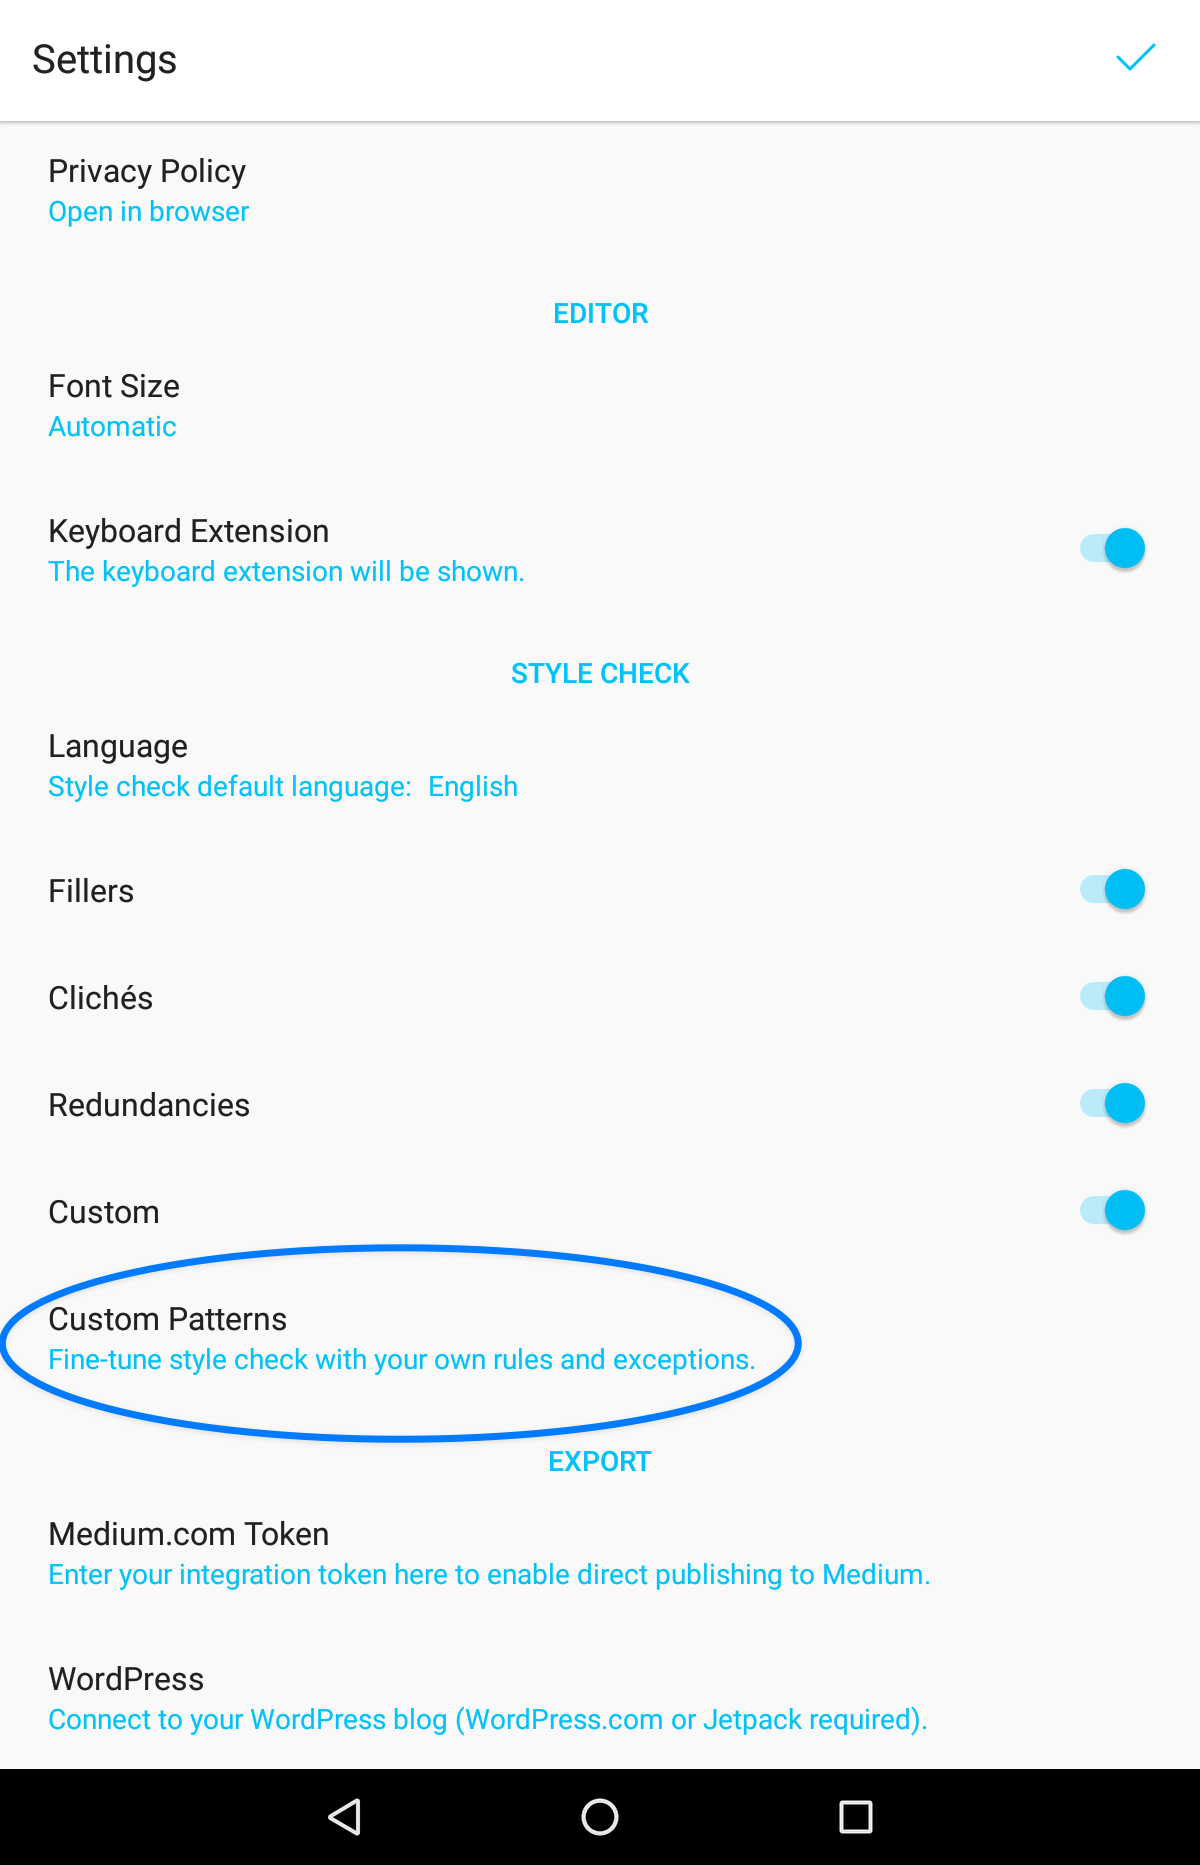Image resolution: width=1200 pixels, height=1865 pixels.
Task: Open the Font Size setting
Action: 600,405
